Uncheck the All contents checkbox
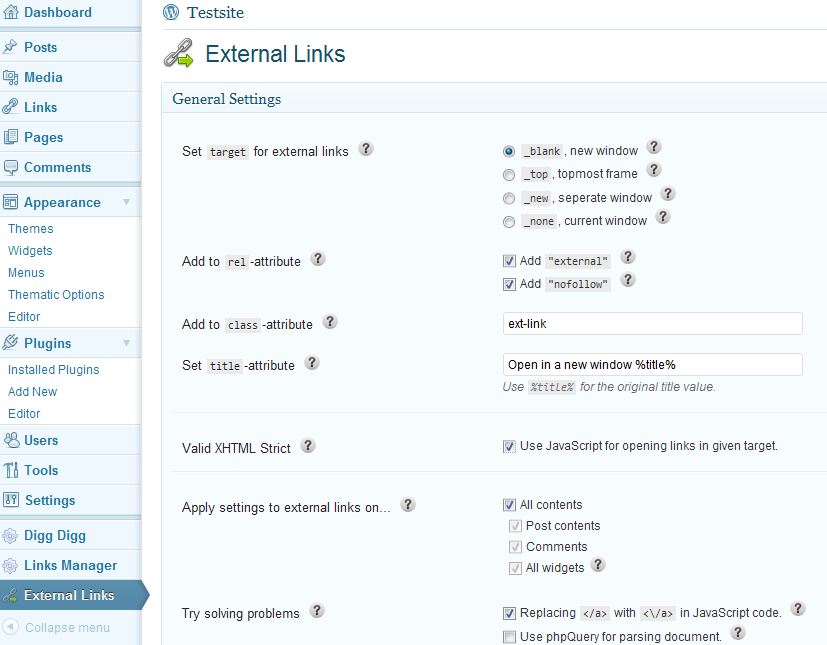This screenshot has height=645, width=827. click(509, 505)
